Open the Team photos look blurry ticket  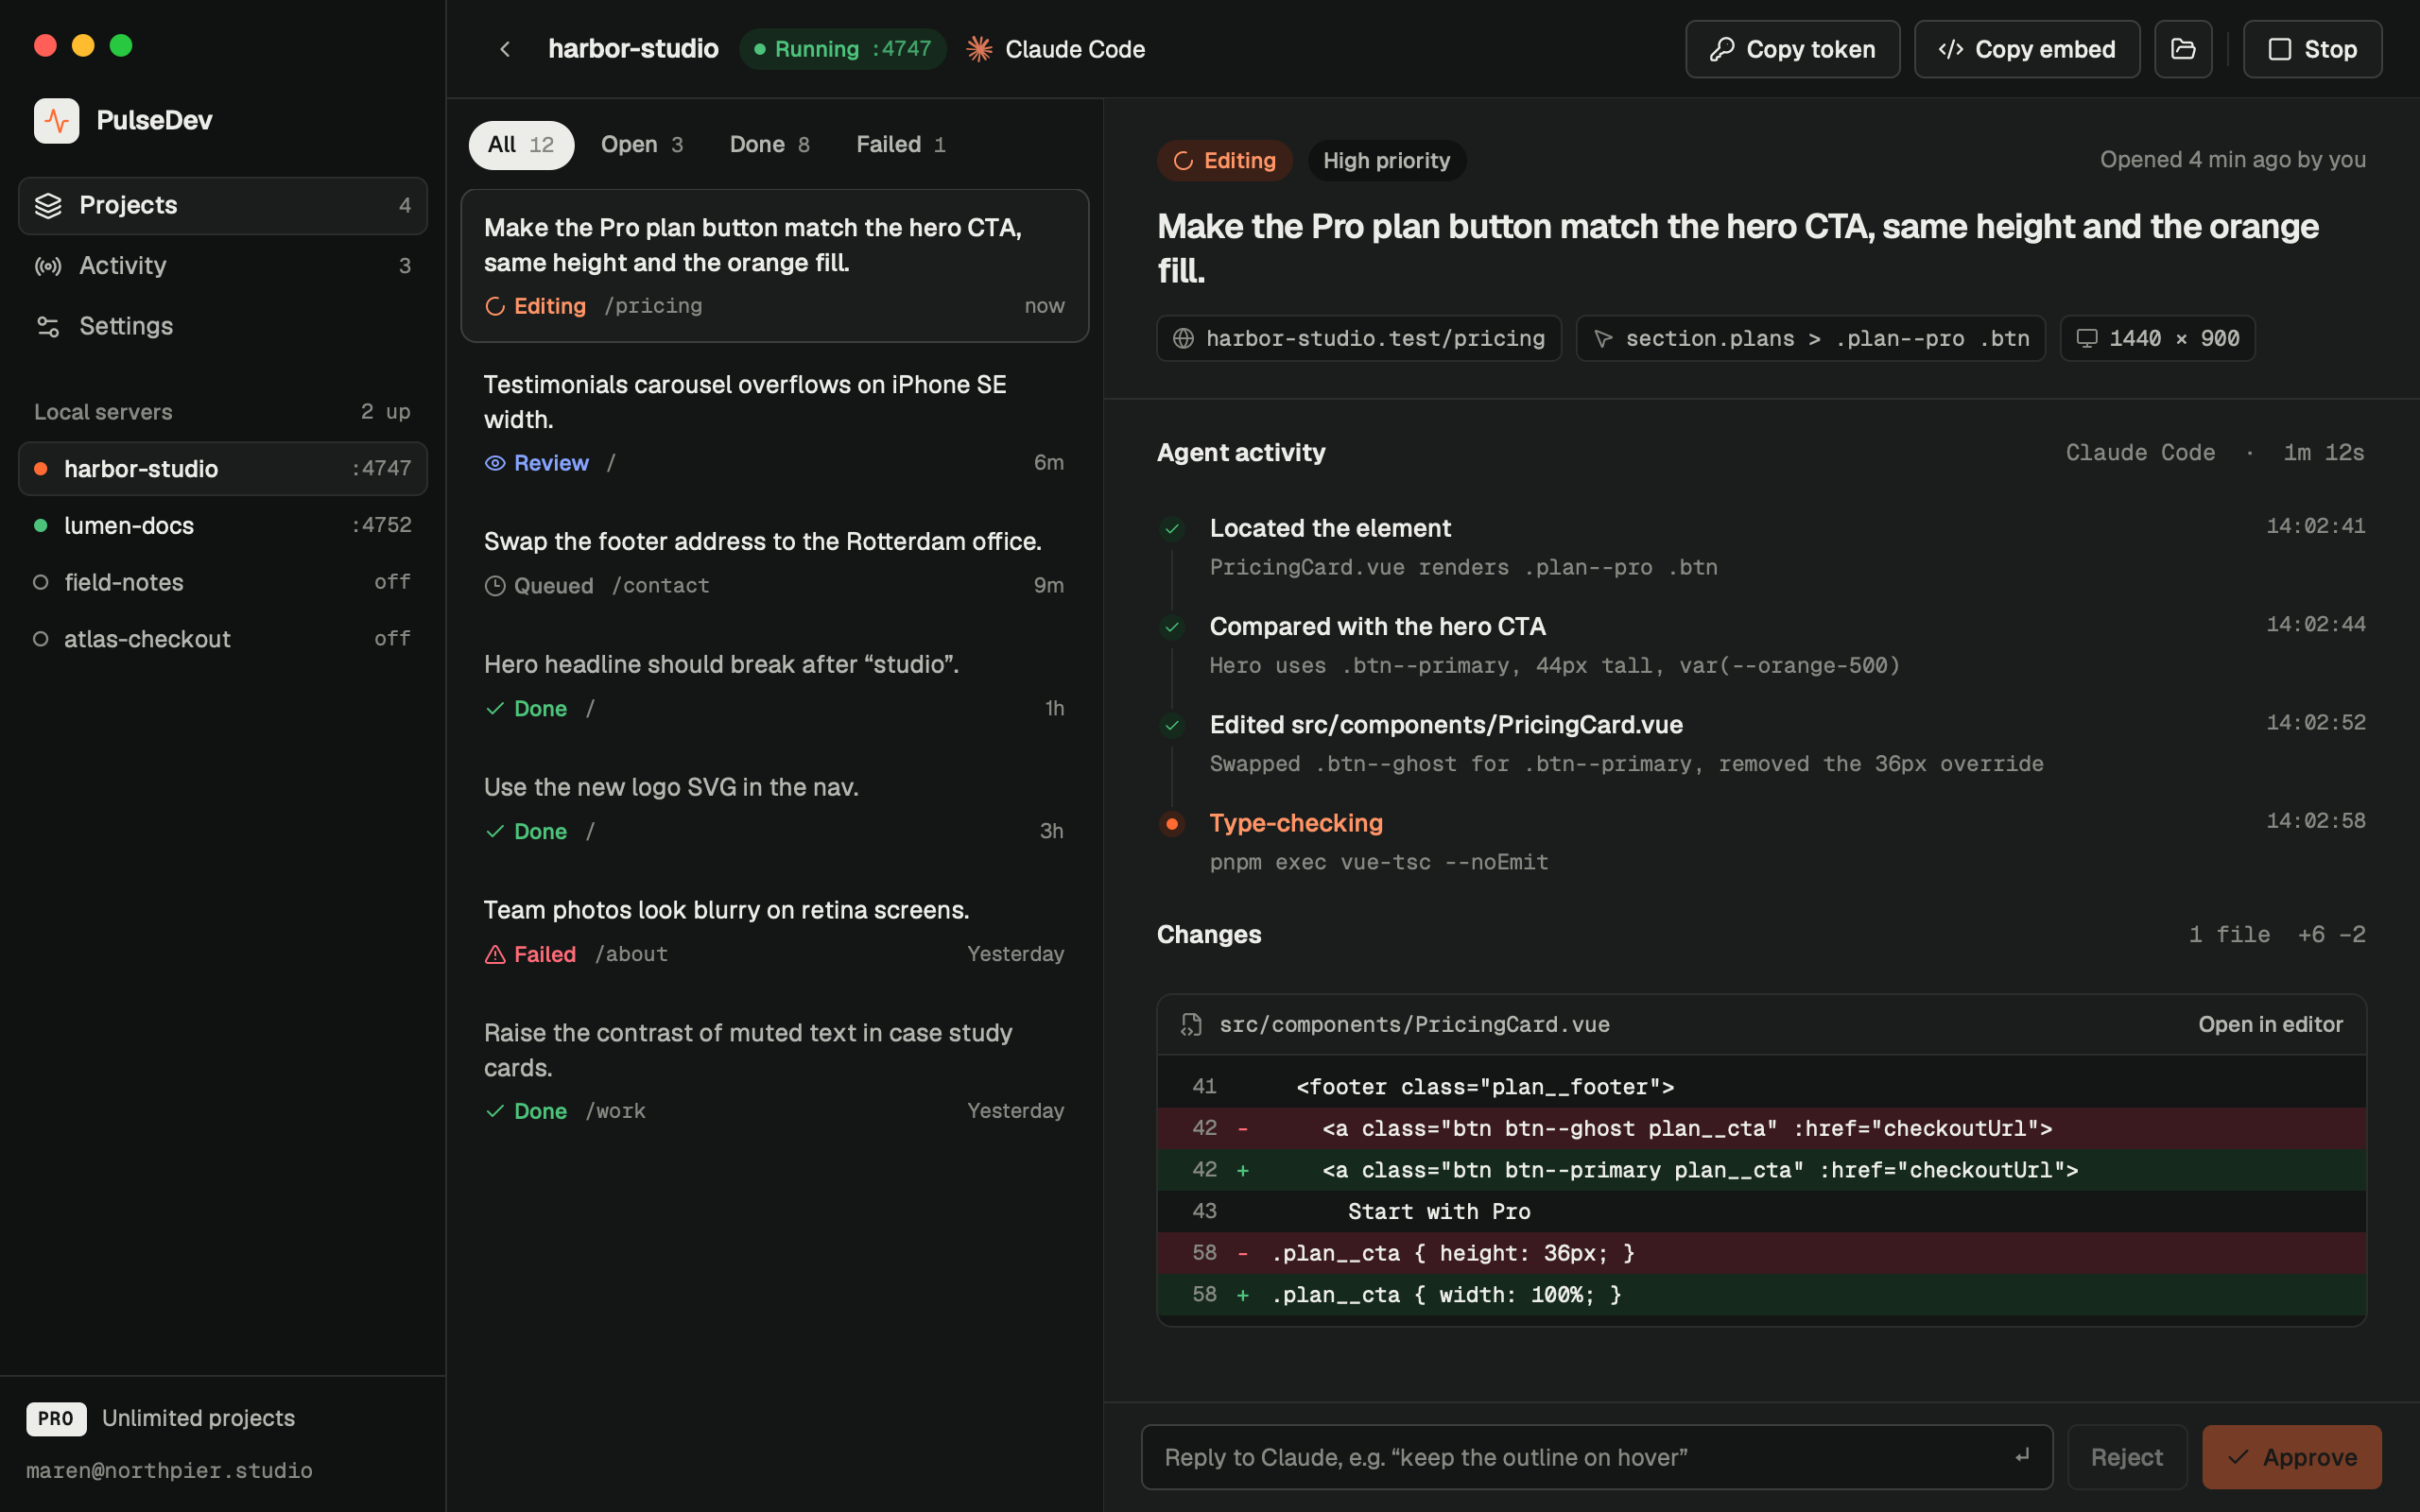tap(774, 932)
